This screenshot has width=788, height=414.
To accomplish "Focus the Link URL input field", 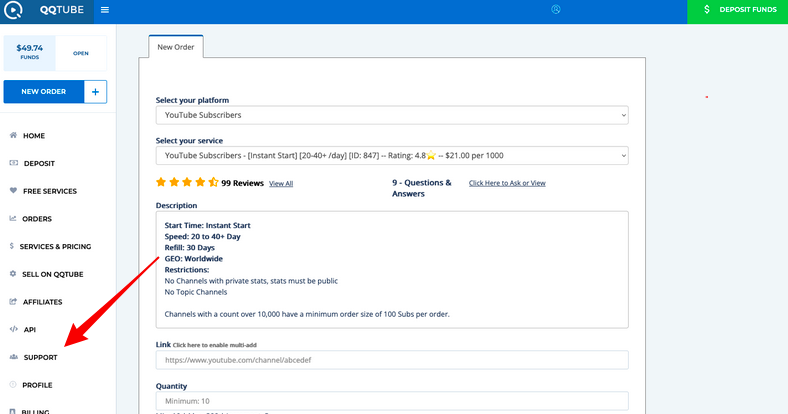I will (392, 360).
